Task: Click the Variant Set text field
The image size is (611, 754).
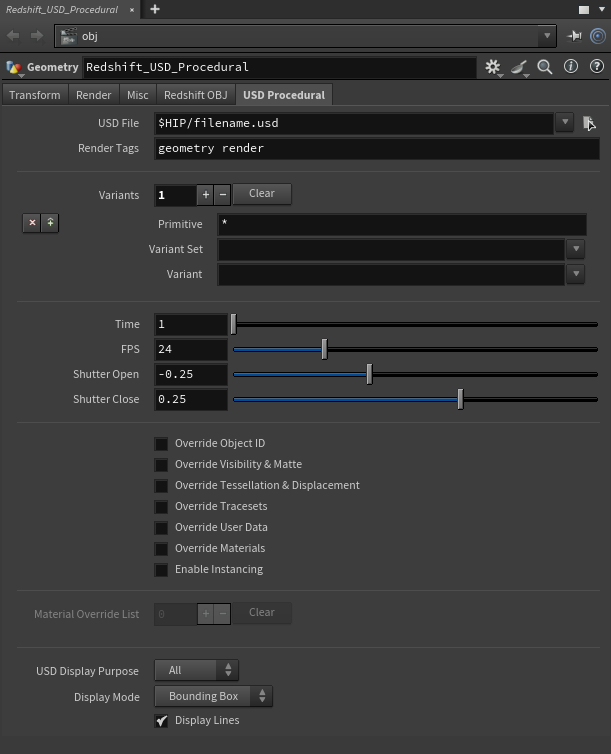Action: click(391, 249)
